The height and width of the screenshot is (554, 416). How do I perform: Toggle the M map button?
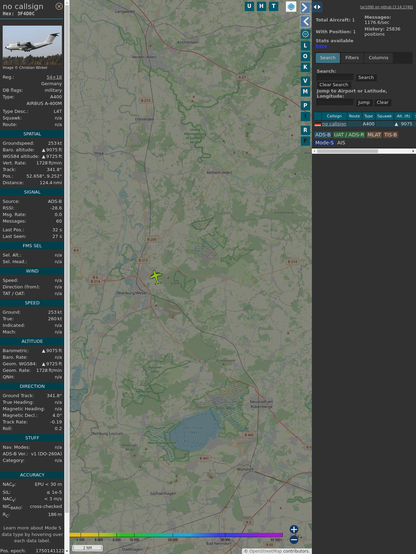point(305,92)
